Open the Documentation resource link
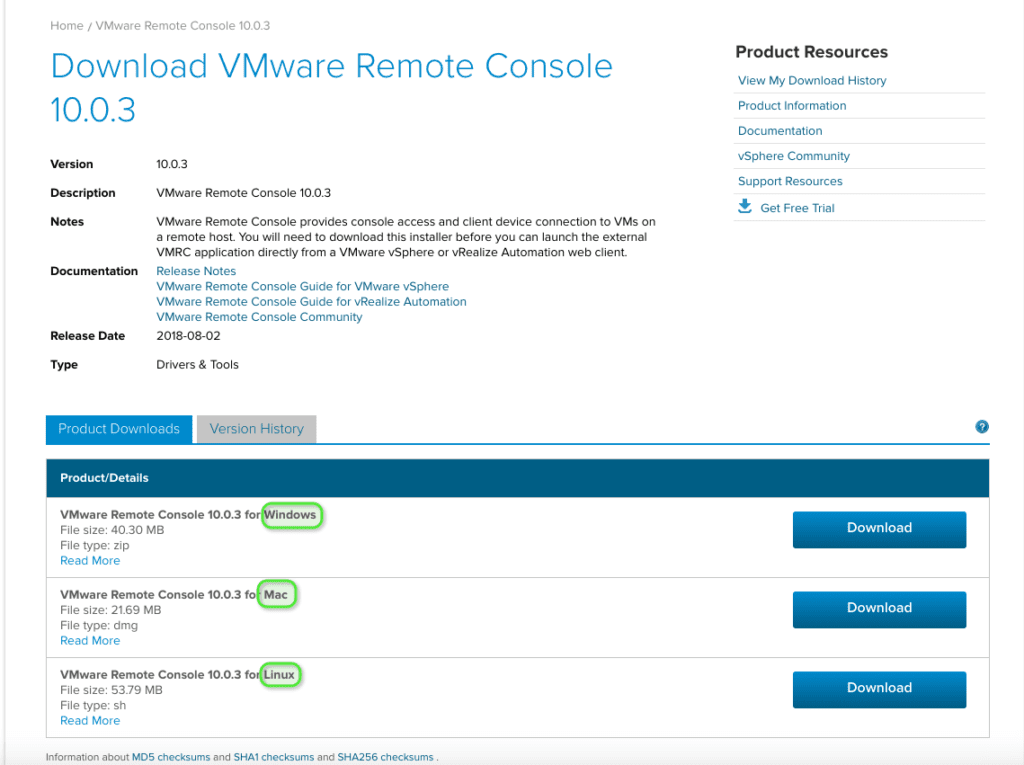Viewport: 1024px width, 765px height. point(779,130)
